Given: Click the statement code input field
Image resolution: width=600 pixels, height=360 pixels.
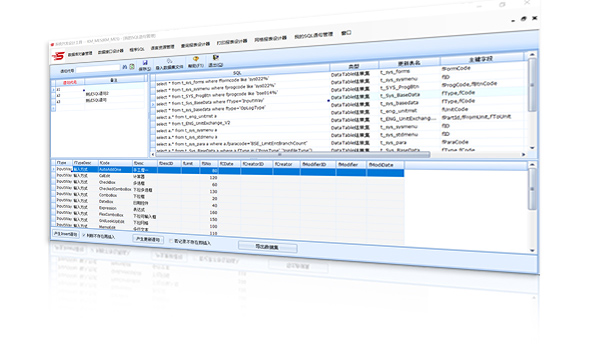Looking at the screenshot, I should 98,69.
